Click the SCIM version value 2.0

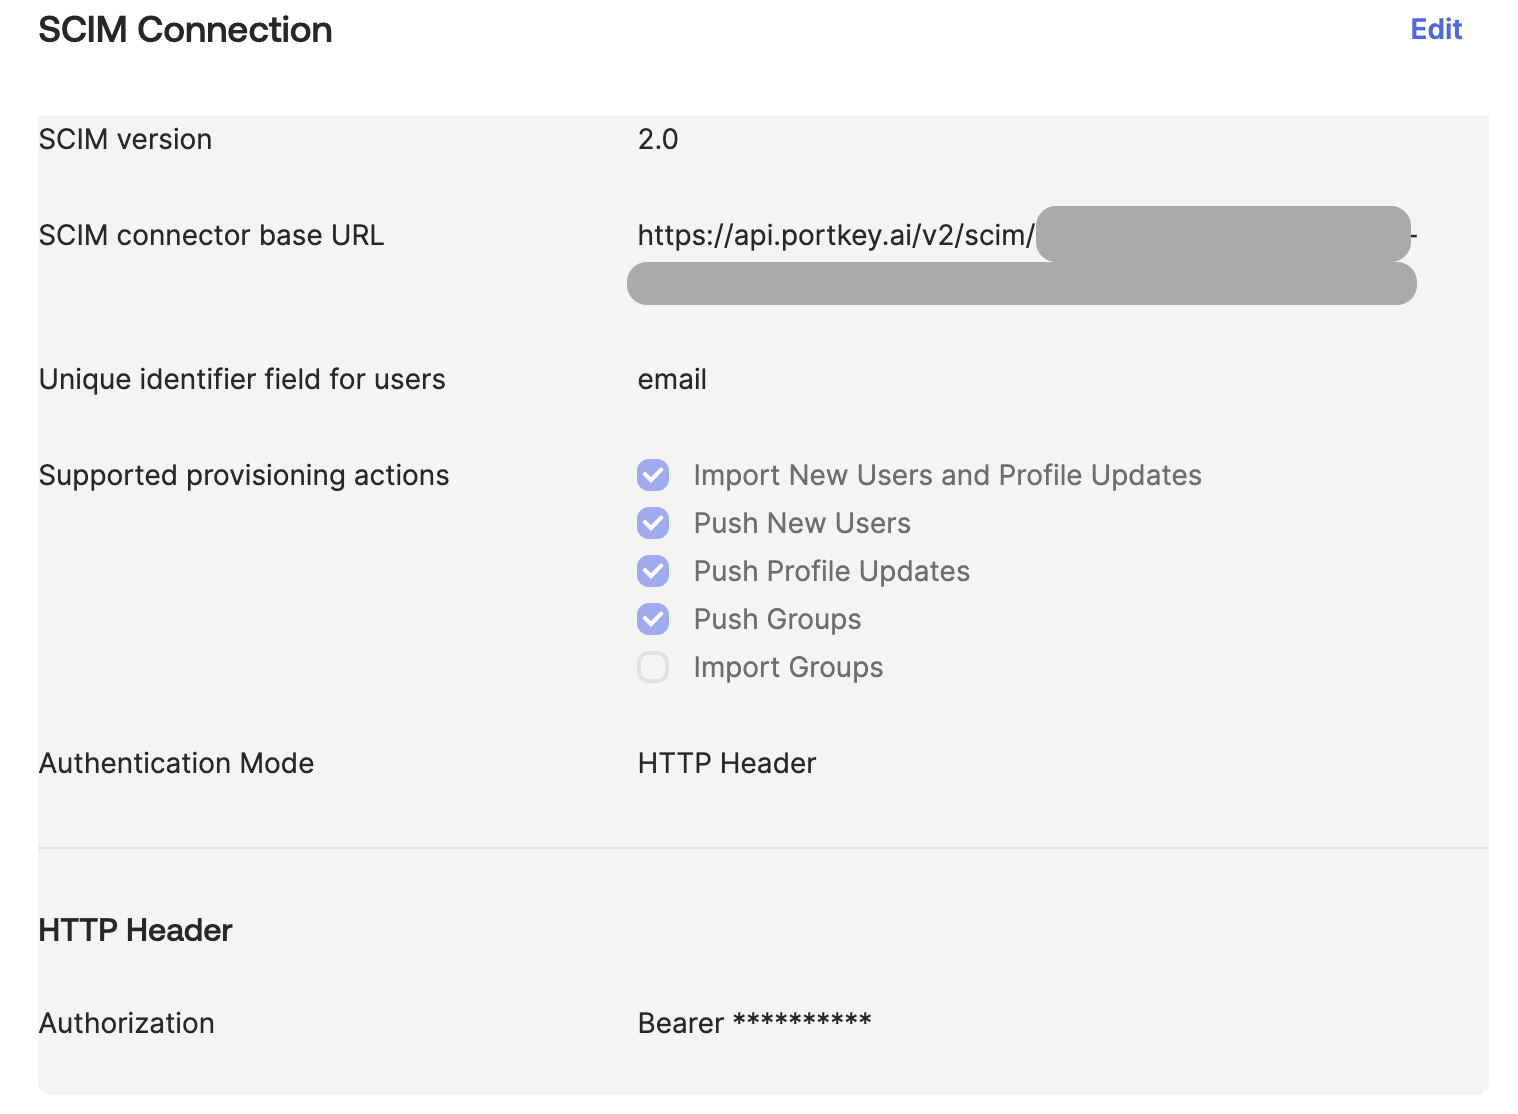(x=658, y=139)
